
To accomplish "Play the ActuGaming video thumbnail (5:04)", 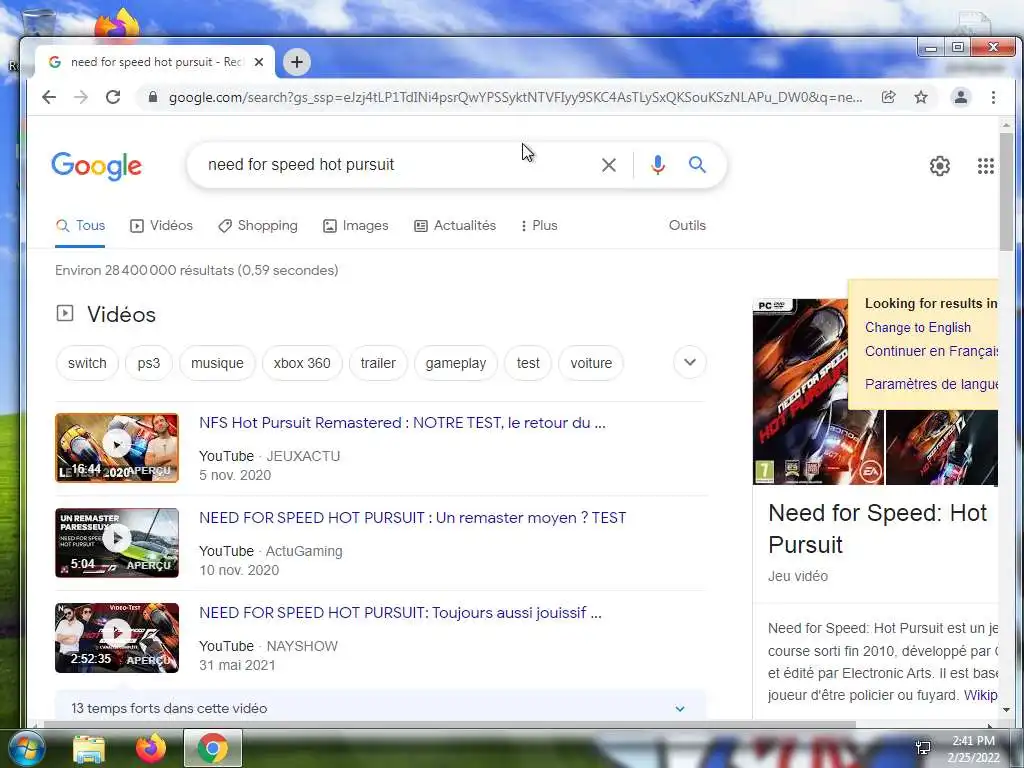I will click(117, 543).
